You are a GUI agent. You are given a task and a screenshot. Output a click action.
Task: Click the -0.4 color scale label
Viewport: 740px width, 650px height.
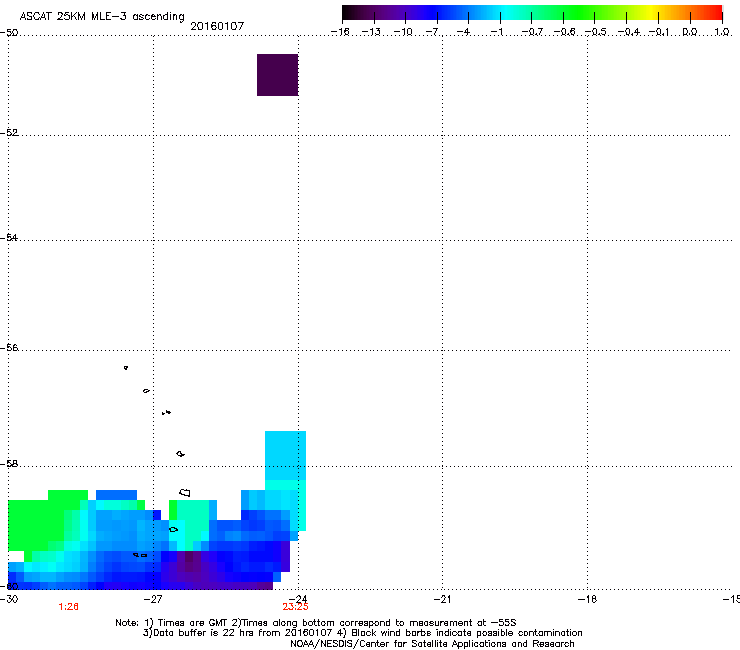coord(629,32)
